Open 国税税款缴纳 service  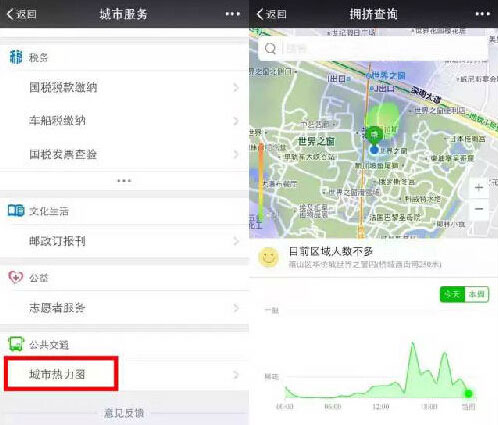pyautogui.click(x=124, y=88)
